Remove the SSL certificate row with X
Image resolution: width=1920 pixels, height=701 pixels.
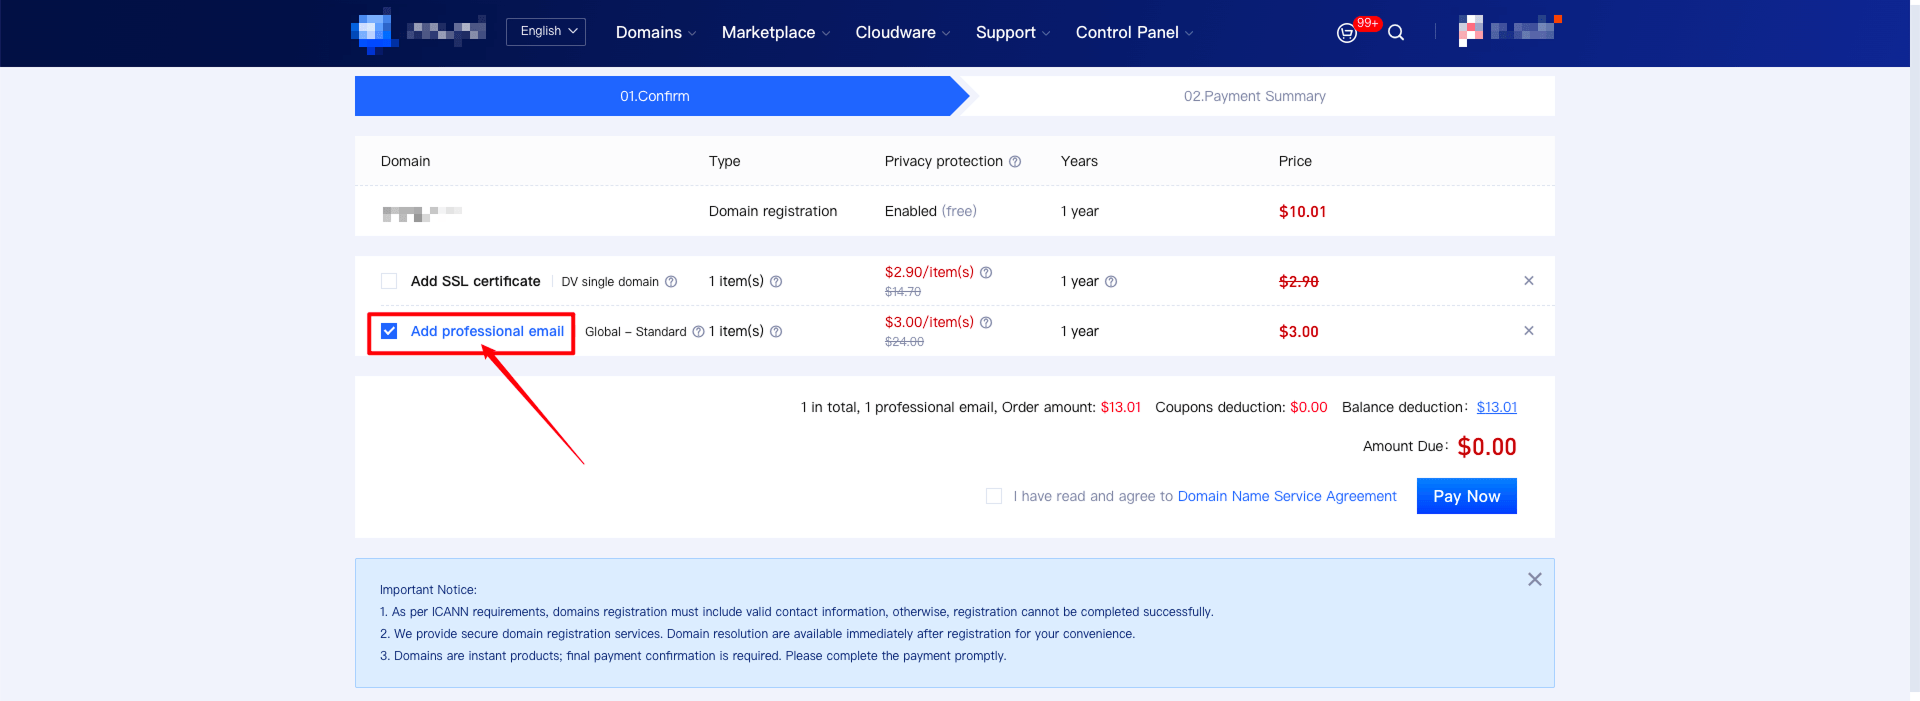1528,281
